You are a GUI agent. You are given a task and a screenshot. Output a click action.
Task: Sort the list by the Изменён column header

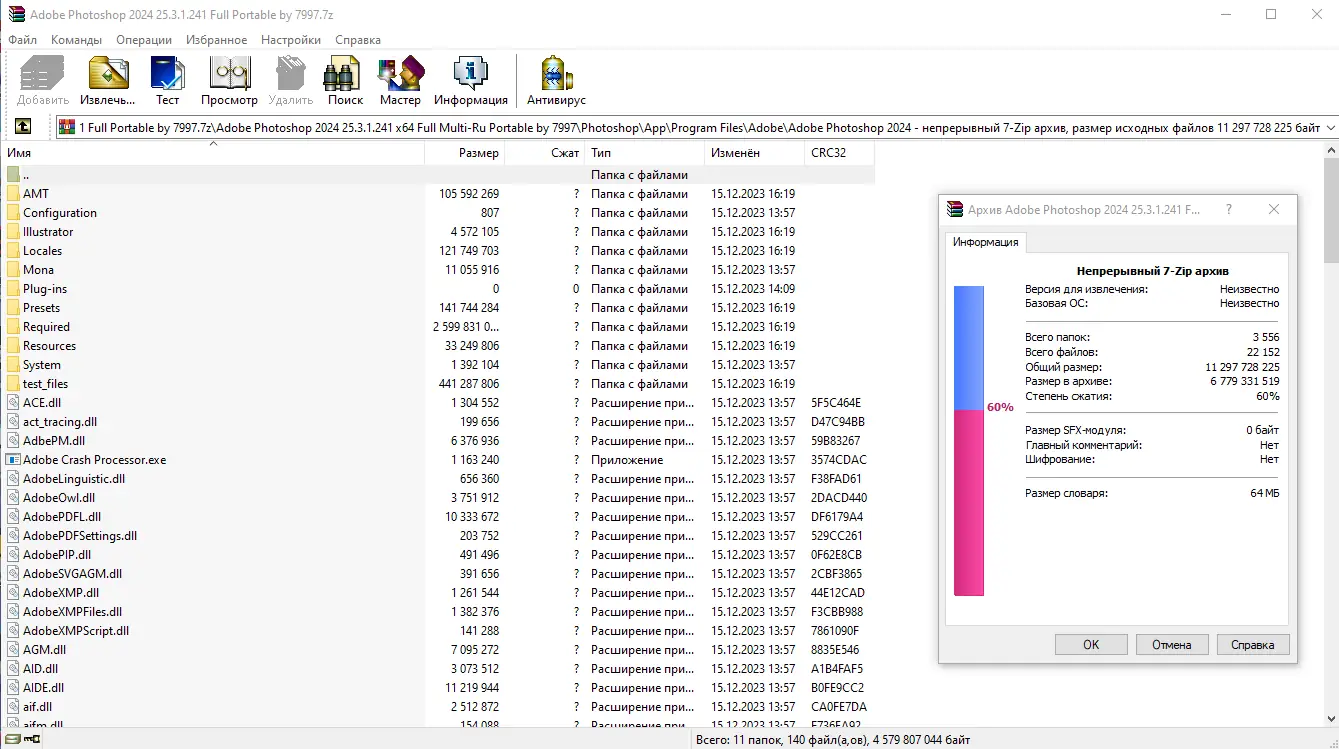coord(754,153)
